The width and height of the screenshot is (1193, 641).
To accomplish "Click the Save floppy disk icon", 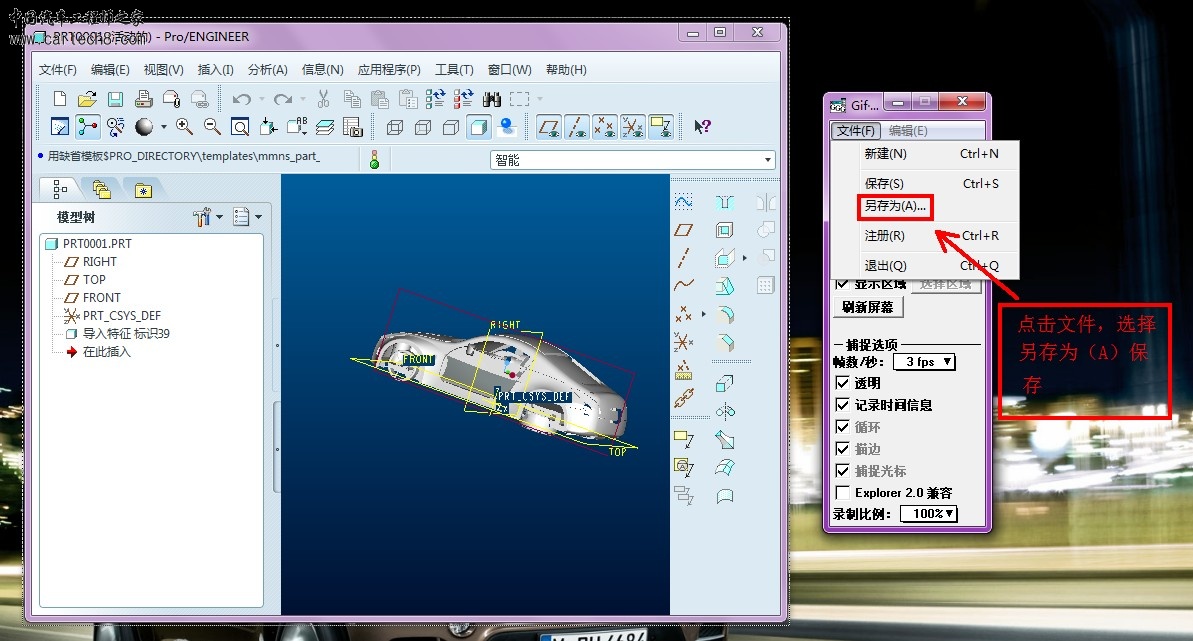I will click(x=115, y=99).
